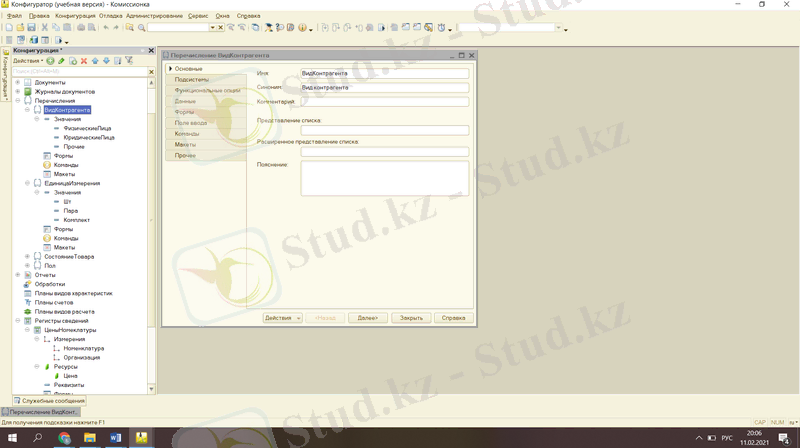The image size is (800, 448).
Task: Close the Конфигурация panel with its X
Action: 151,51
